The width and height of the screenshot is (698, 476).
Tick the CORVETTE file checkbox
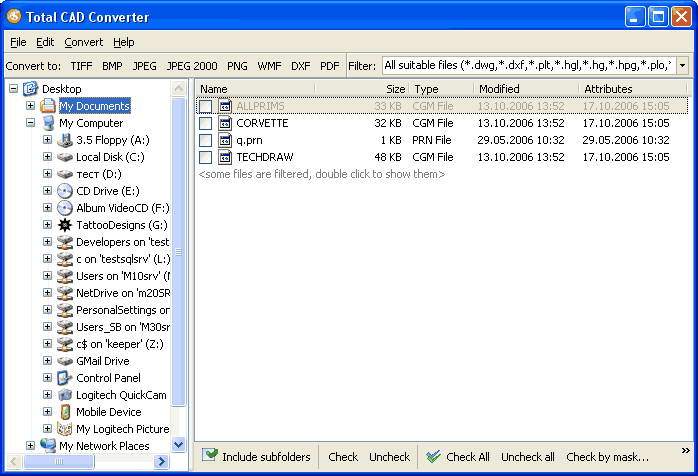205,123
